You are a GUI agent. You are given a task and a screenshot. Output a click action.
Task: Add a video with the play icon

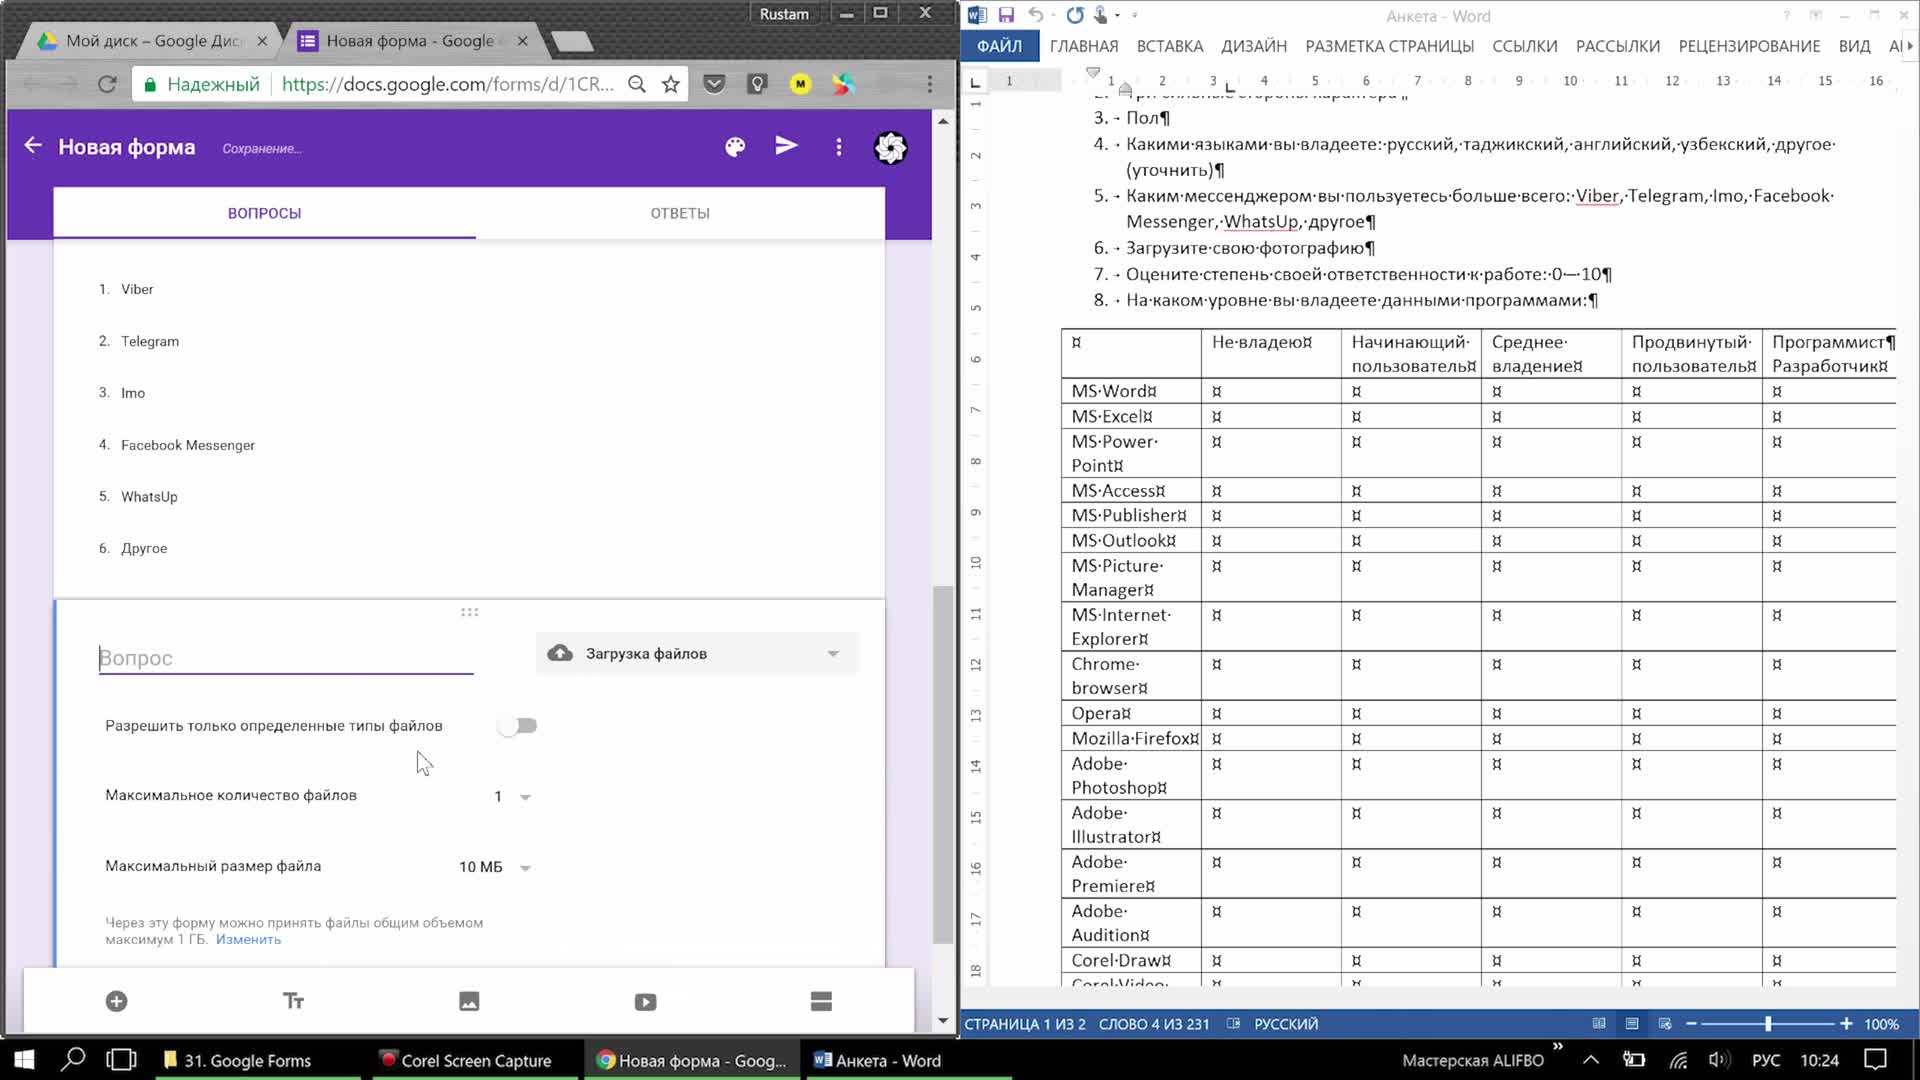pyautogui.click(x=645, y=1001)
